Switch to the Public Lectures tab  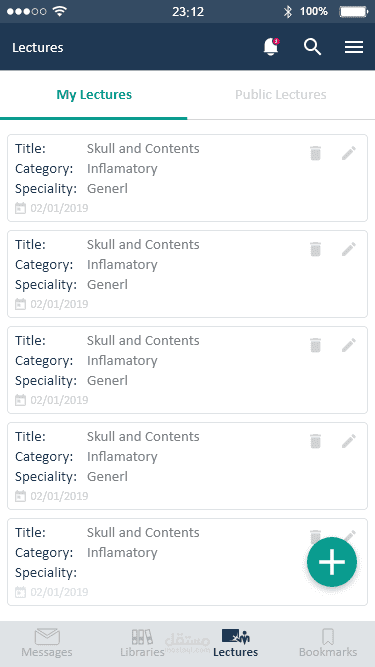(x=281, y=94)
